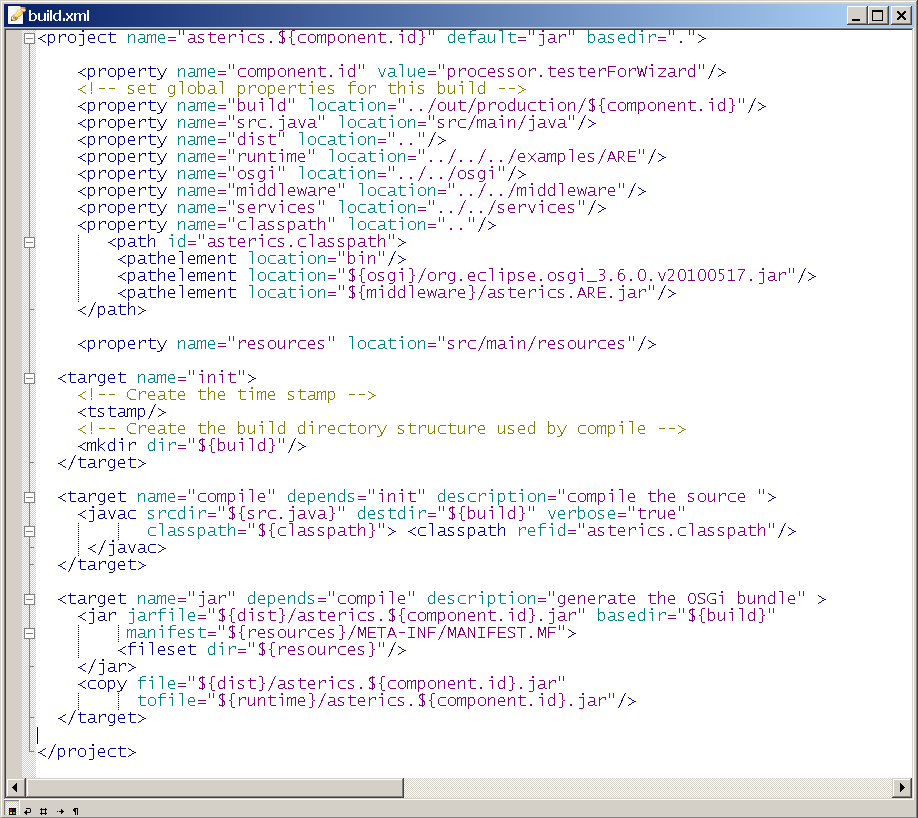Click the "tofile" attribute line

[386, 700]
